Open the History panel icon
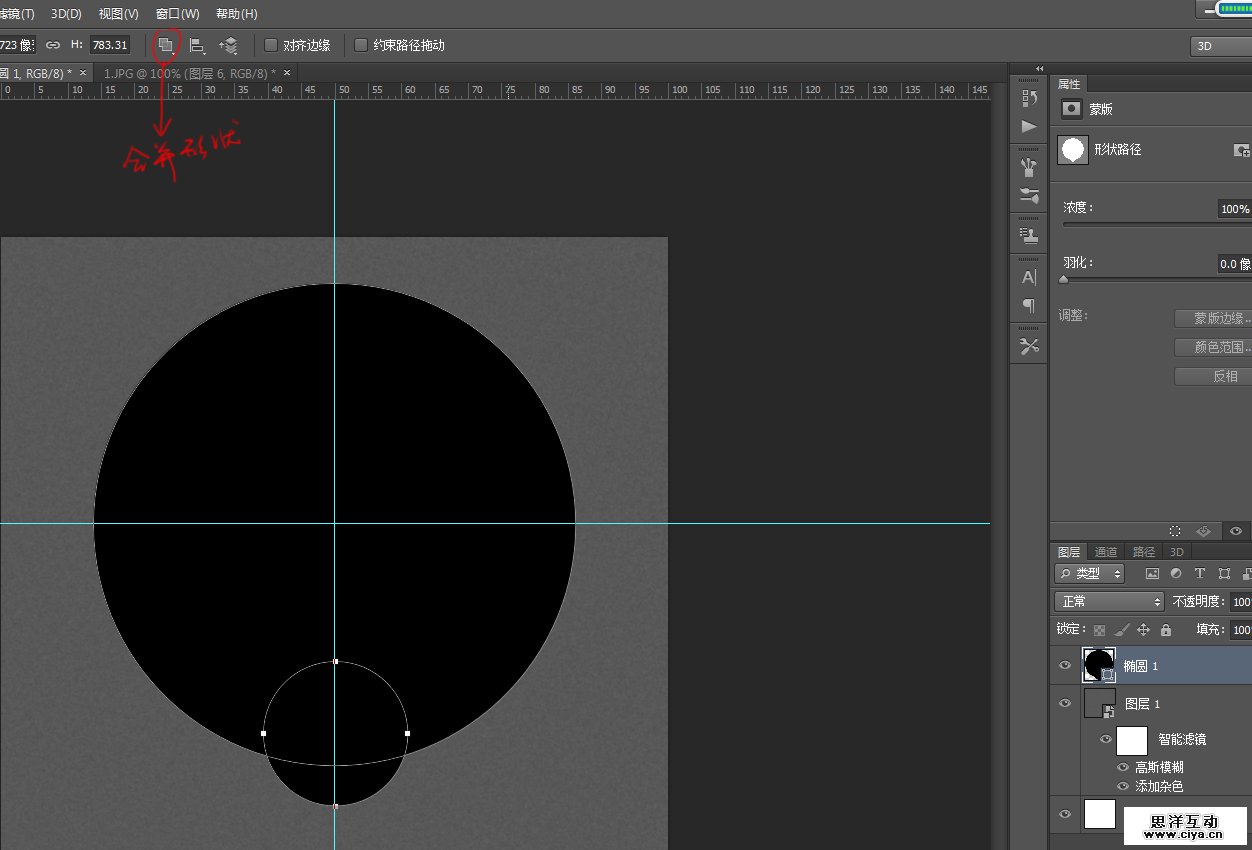Screen dimensions: 1252x850 click(x=1029, y=98)
